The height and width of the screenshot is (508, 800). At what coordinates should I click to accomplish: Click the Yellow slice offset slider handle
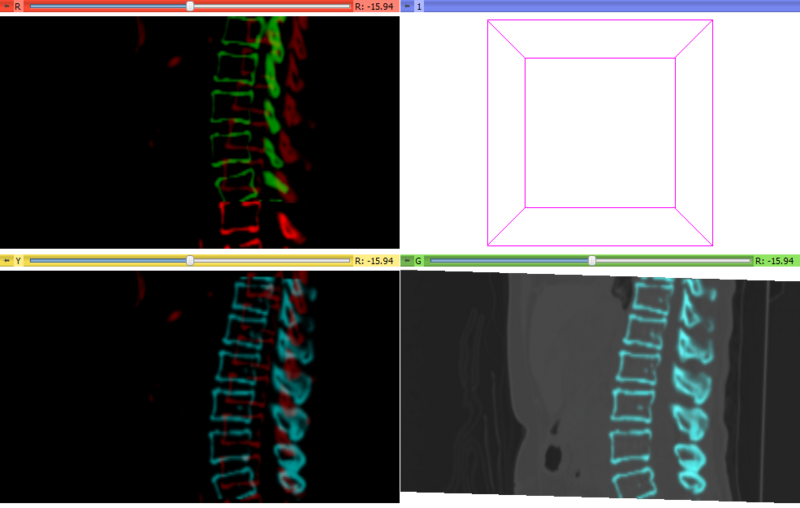190,260
